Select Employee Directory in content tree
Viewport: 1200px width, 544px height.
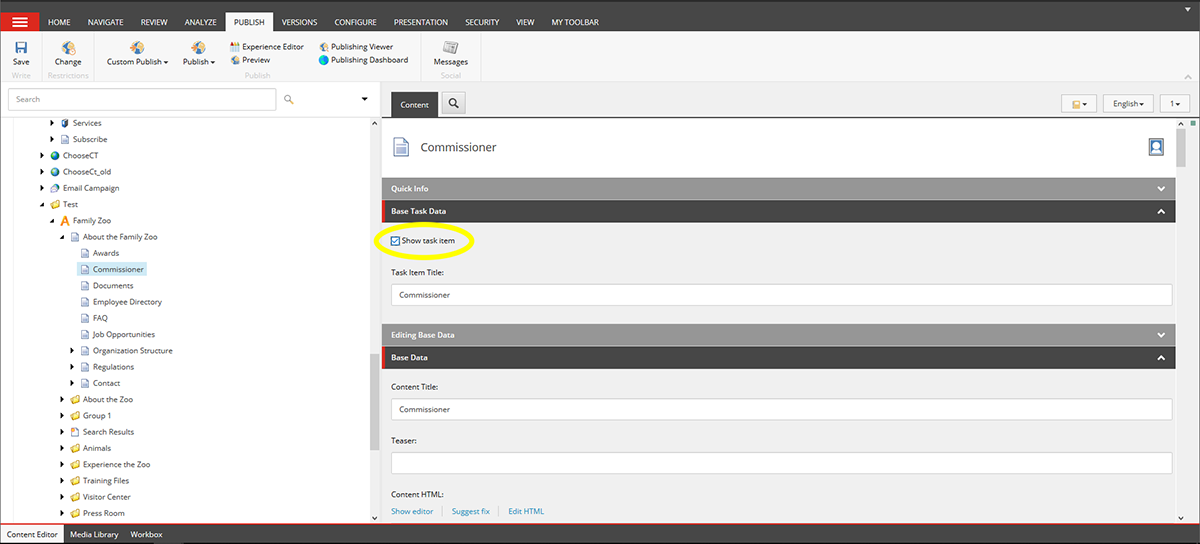[x=127, y=302]
